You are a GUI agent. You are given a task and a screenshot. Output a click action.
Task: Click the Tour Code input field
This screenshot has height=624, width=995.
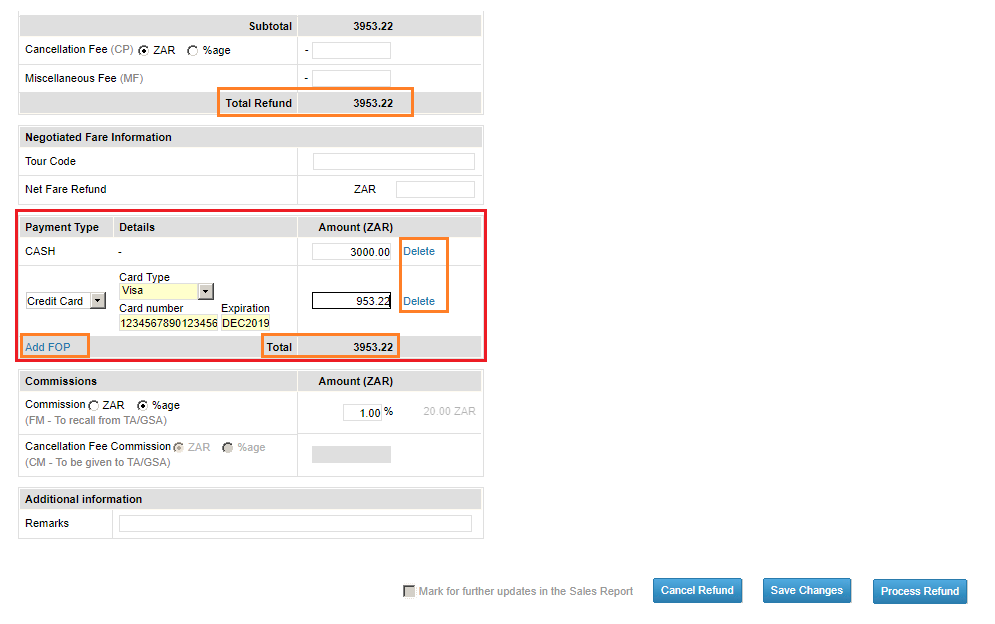tap(393, 161)
